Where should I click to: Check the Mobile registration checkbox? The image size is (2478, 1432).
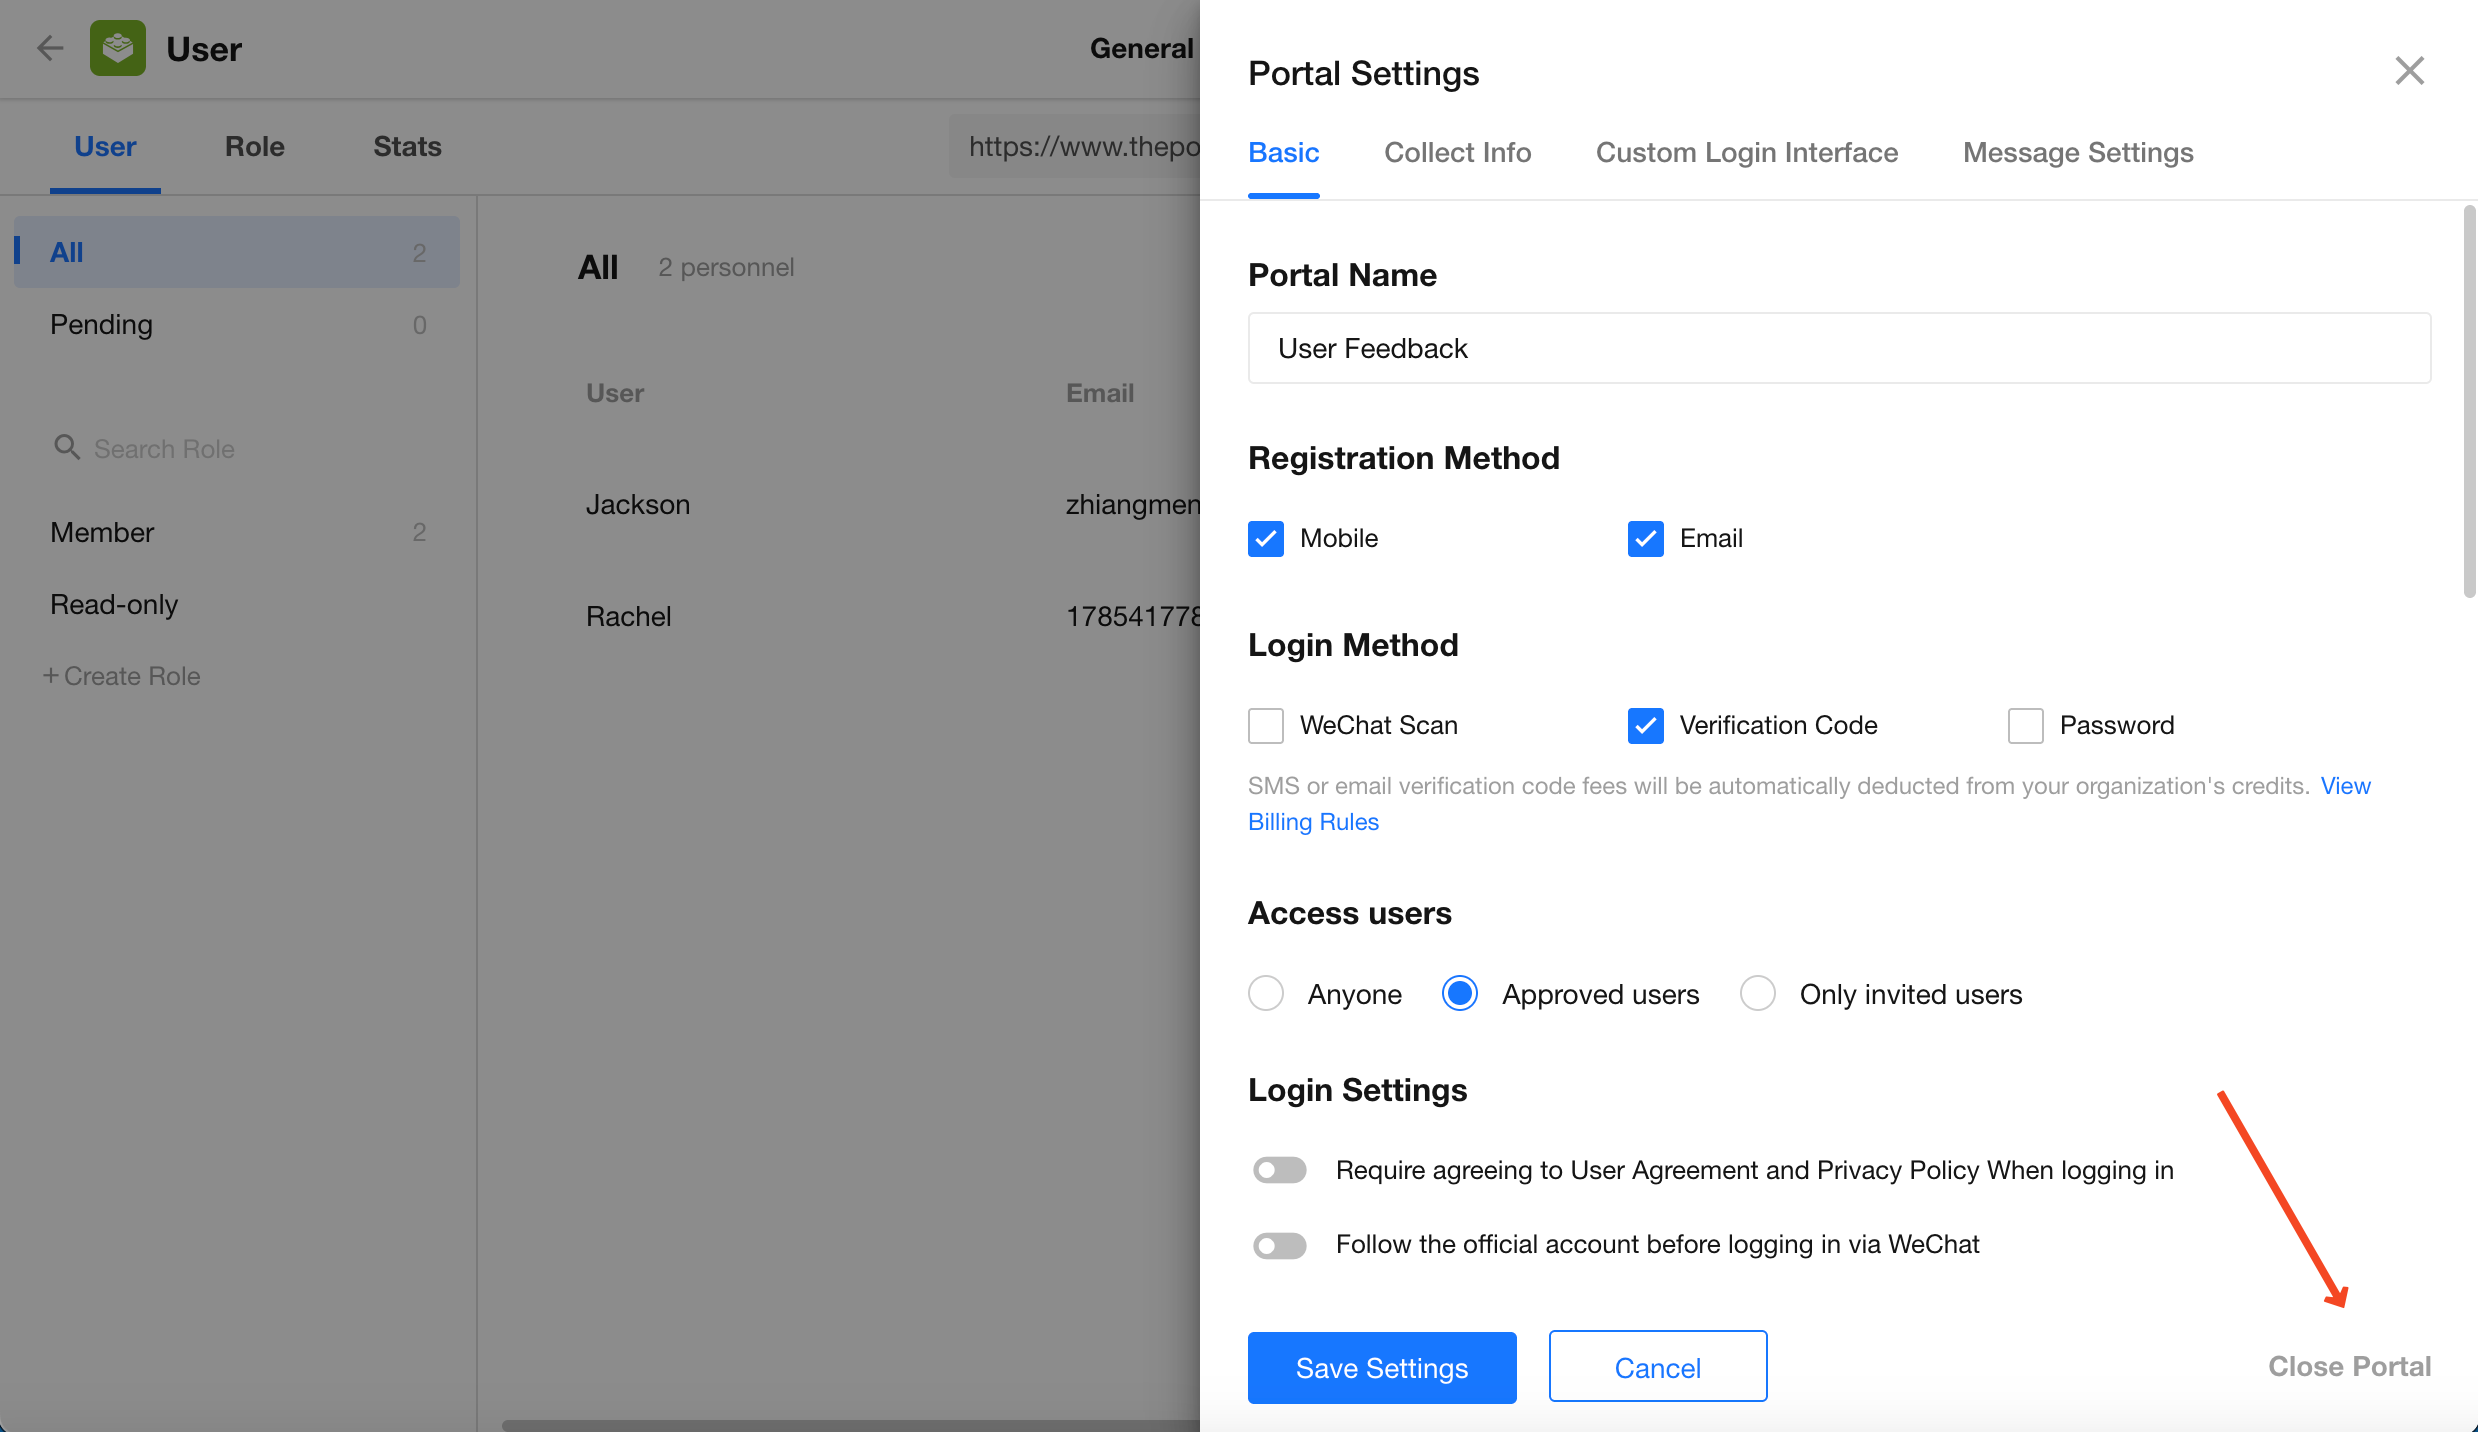pos(1266,538)
